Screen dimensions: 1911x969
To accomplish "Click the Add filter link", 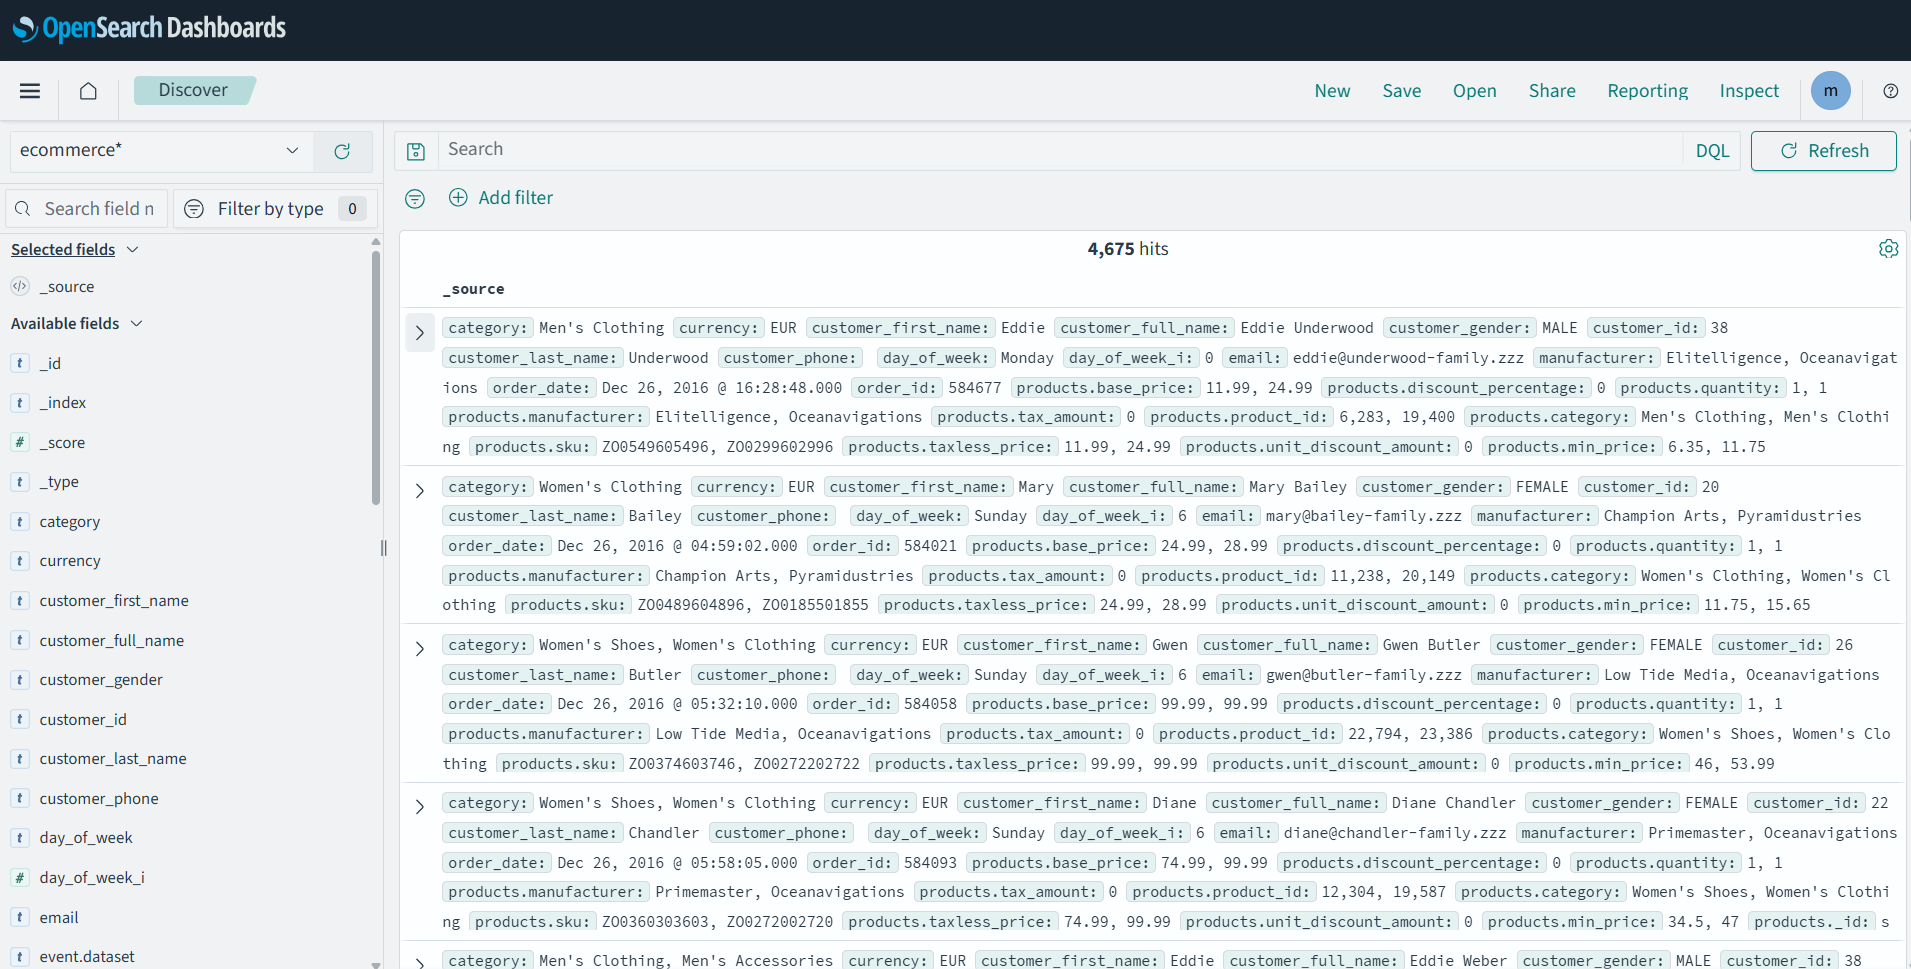I will (x=501, y=198).
